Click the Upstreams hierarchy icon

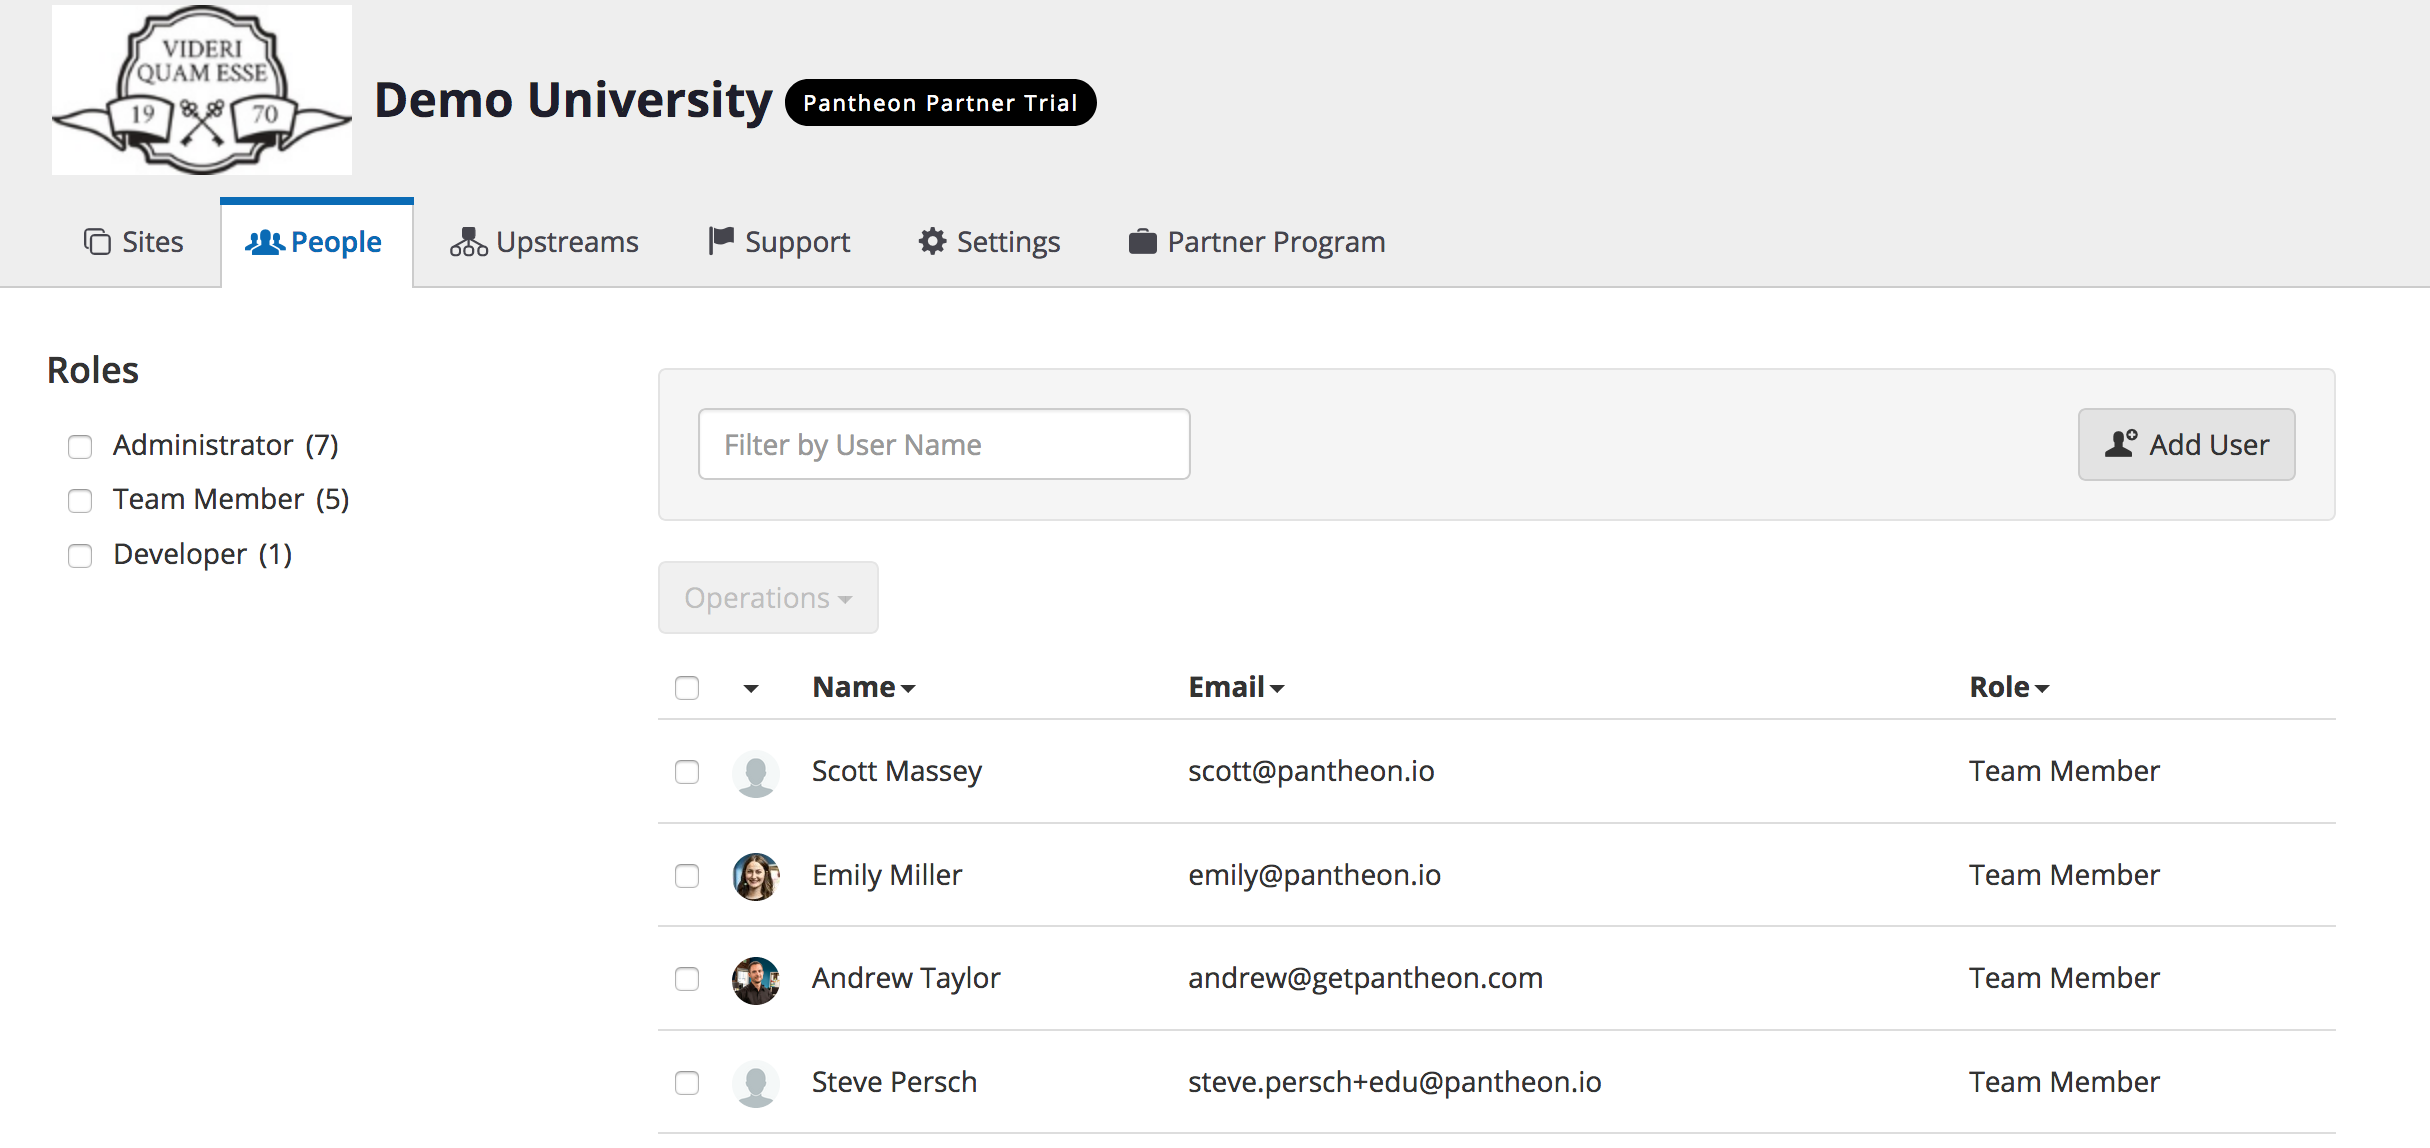pos(469,242)
